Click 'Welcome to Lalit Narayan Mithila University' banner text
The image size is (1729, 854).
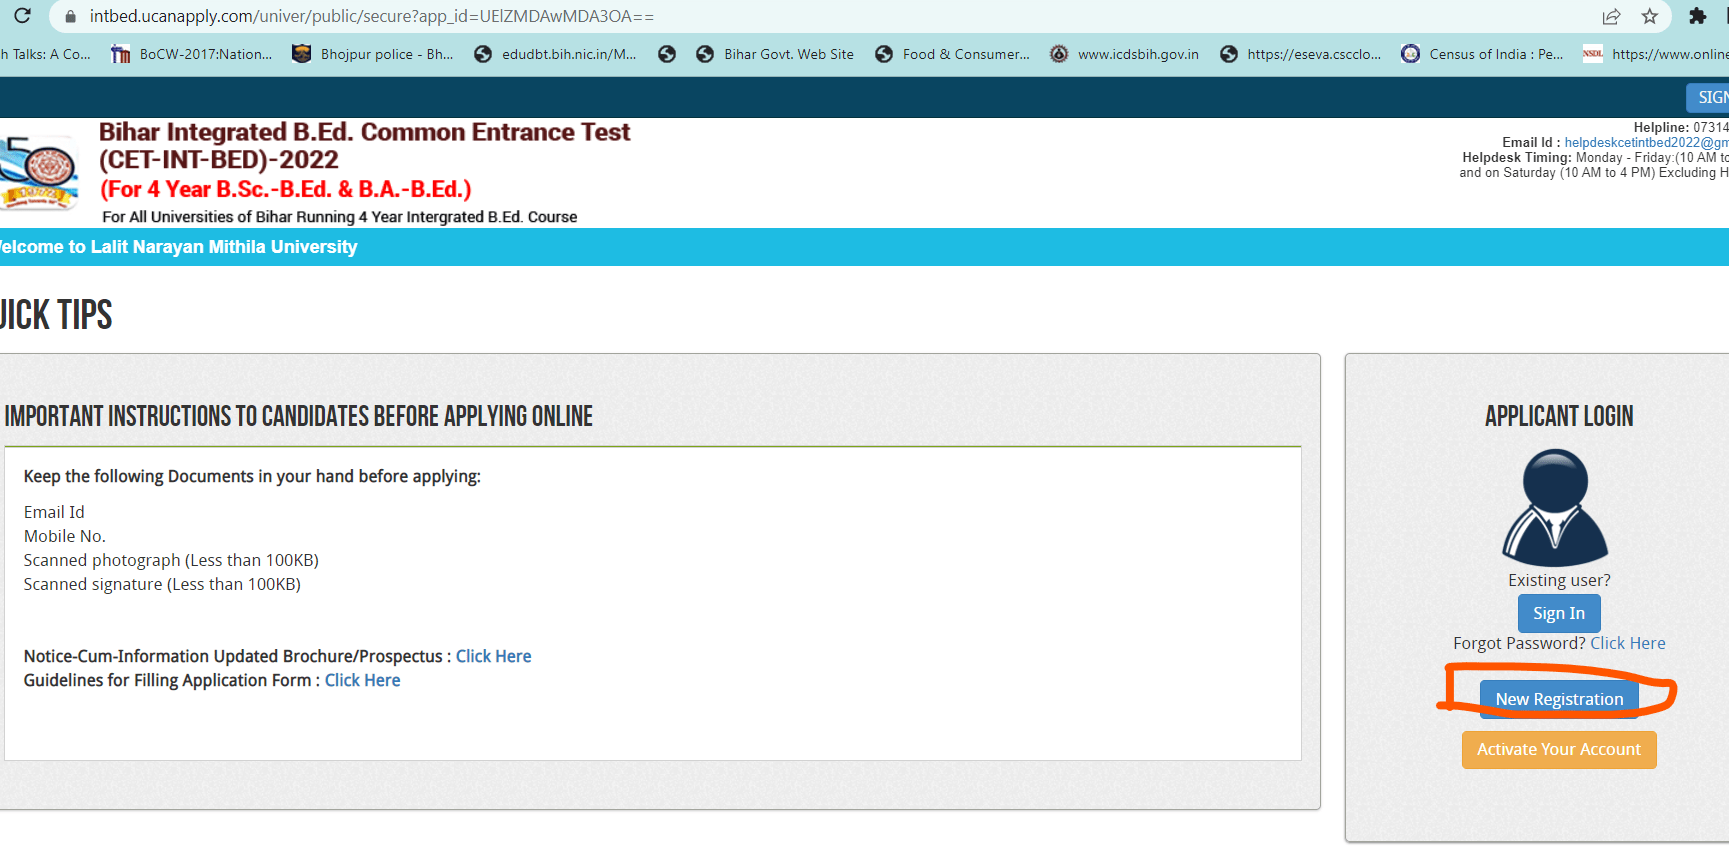click(179, 247)
